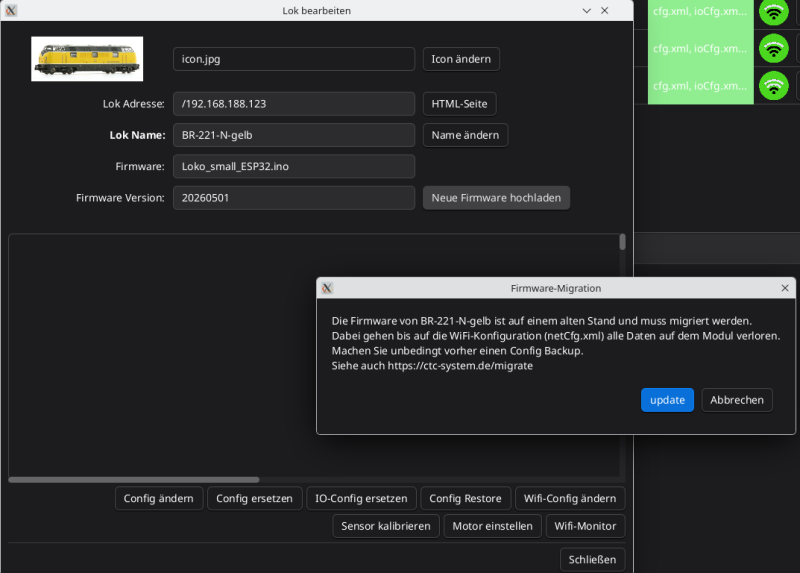Click the yellow locomotive thumbnail image
Viewport: 800px width, 573px height.
(x=87, y=59)
